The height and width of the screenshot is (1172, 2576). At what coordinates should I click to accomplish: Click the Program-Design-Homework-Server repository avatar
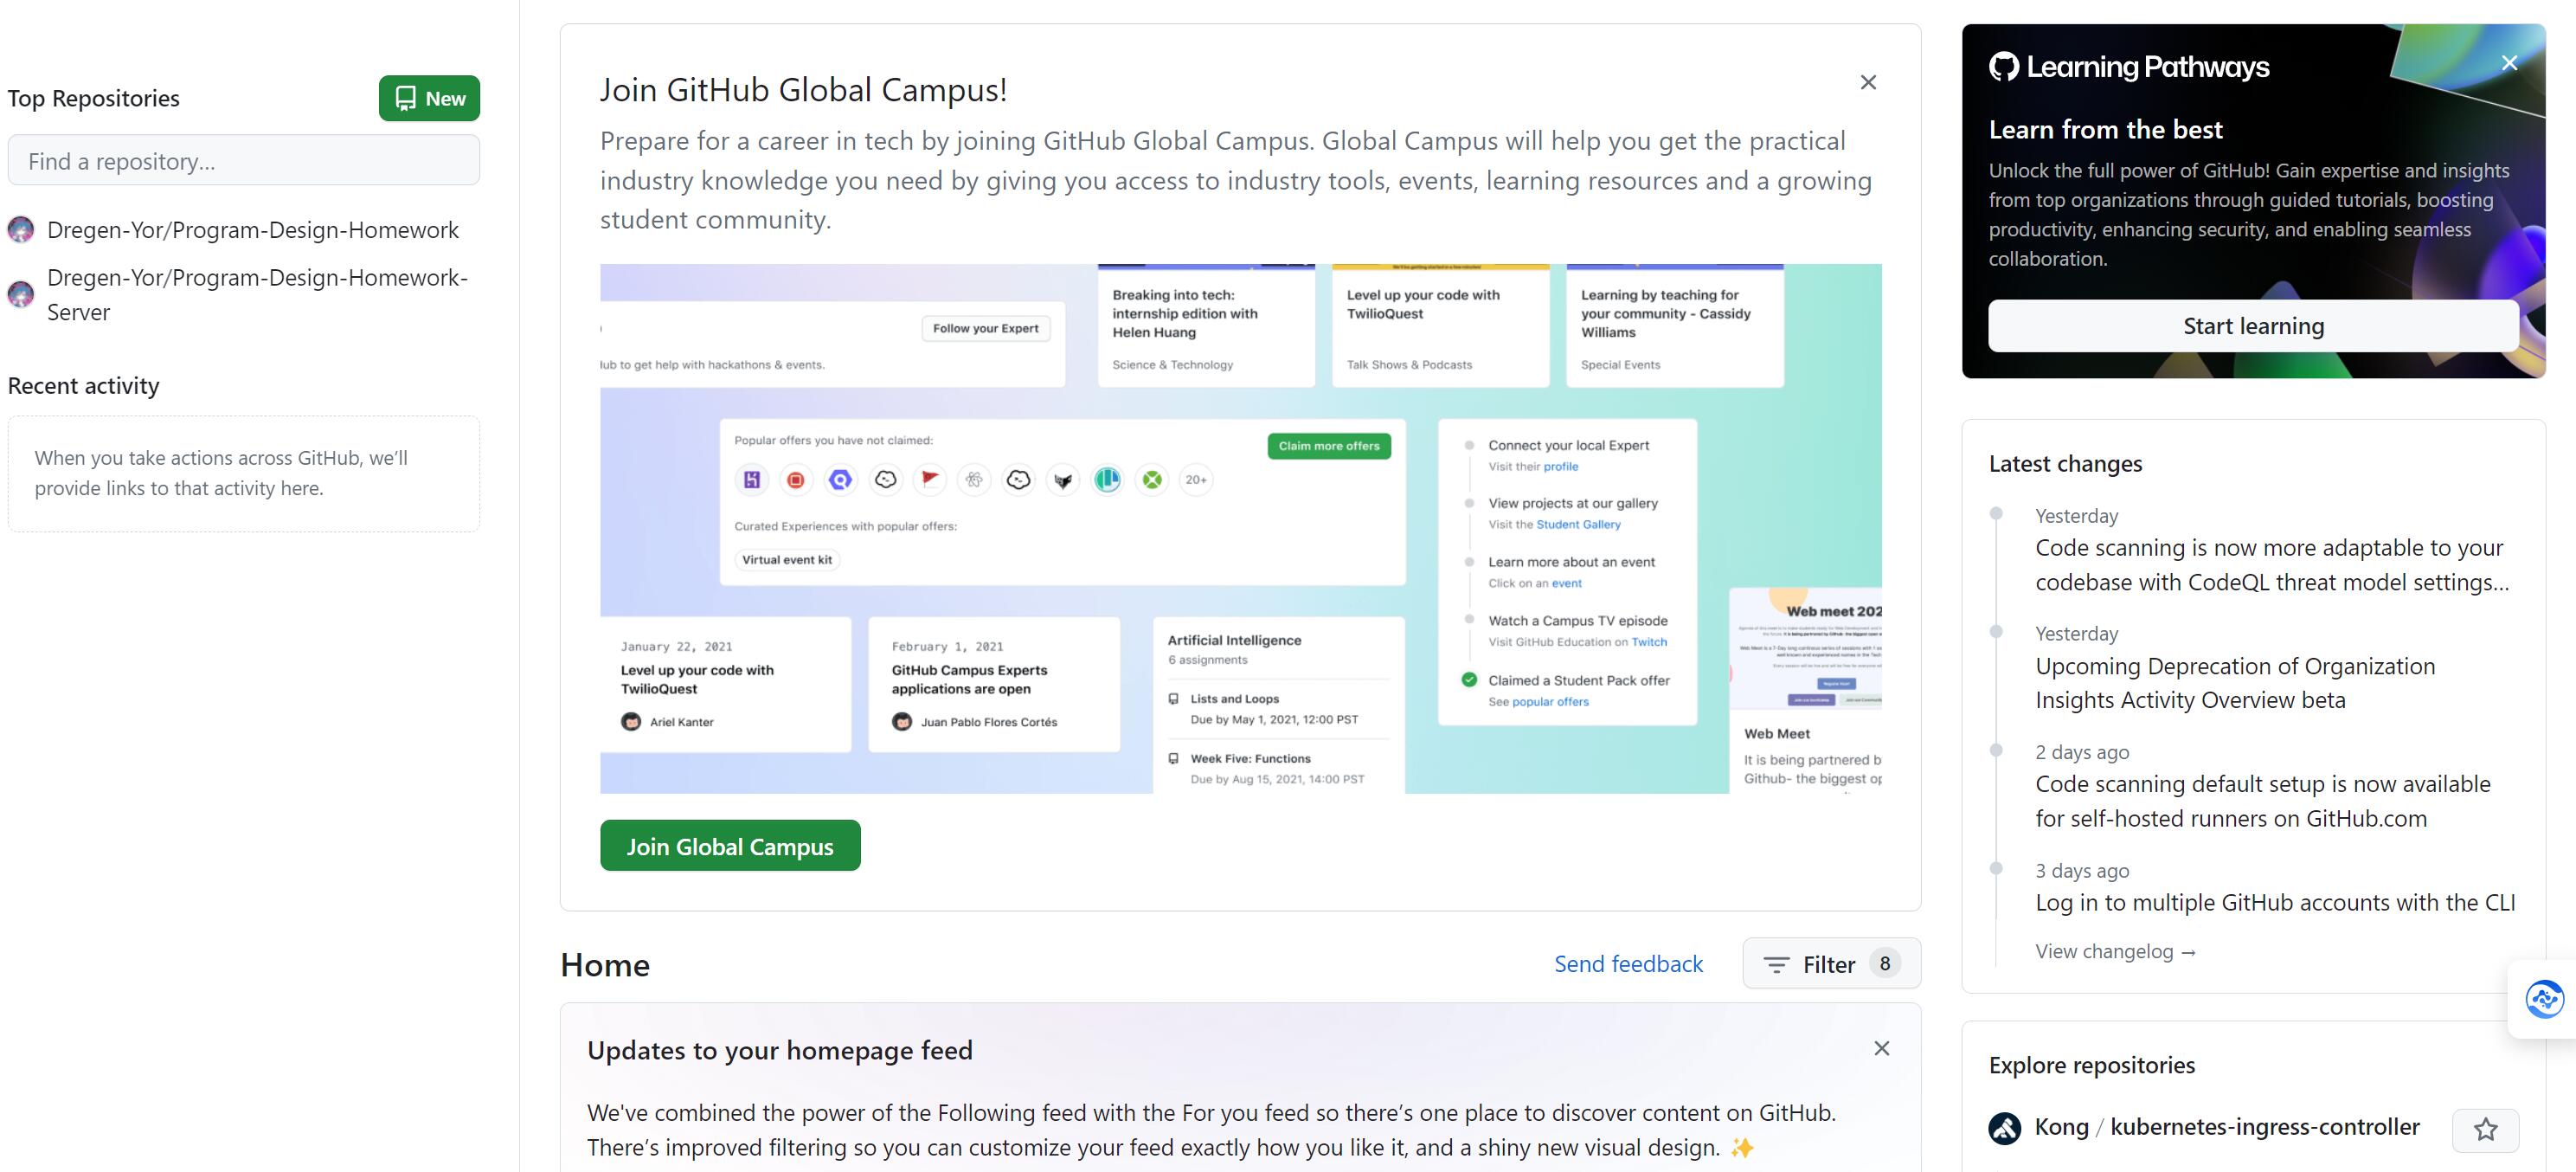click(21, 294)
